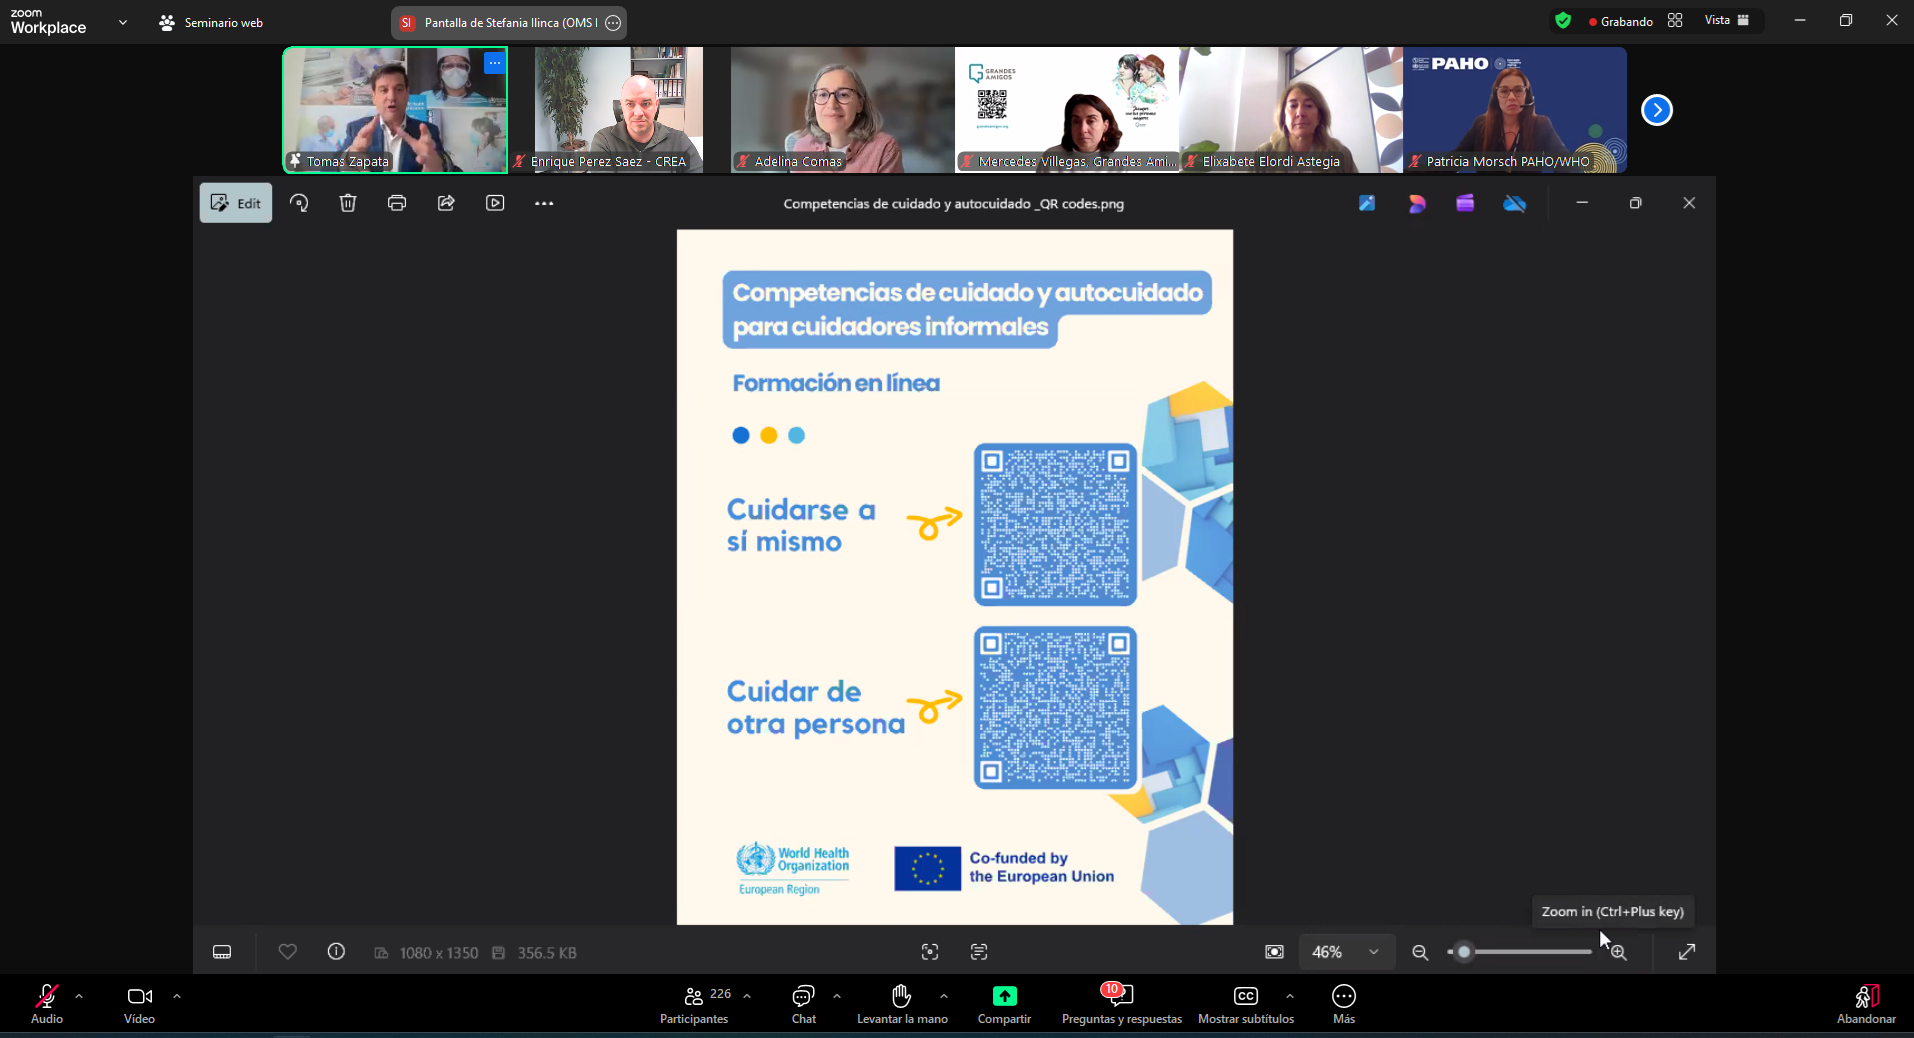Share the image
This screenshot has width=1914, height=1038.
(x=445, y=203)
